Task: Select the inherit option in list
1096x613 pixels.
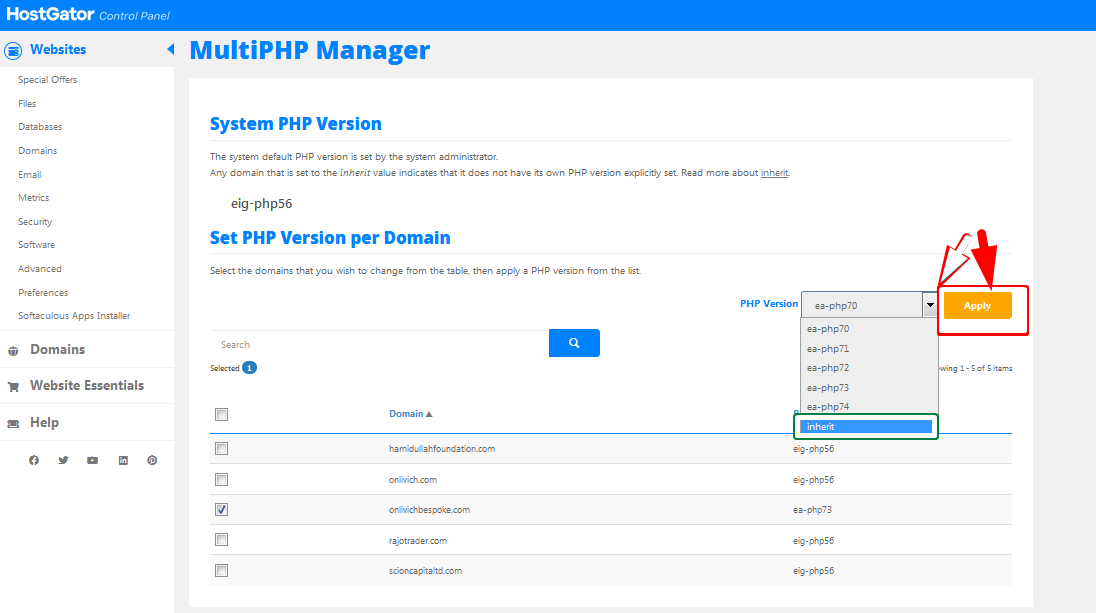Action: tap(866, 426)
